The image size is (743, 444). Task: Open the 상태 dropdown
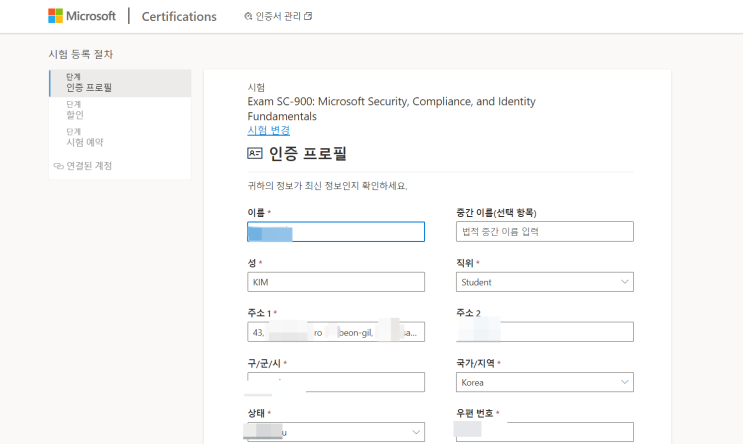[x=336, y=432]
